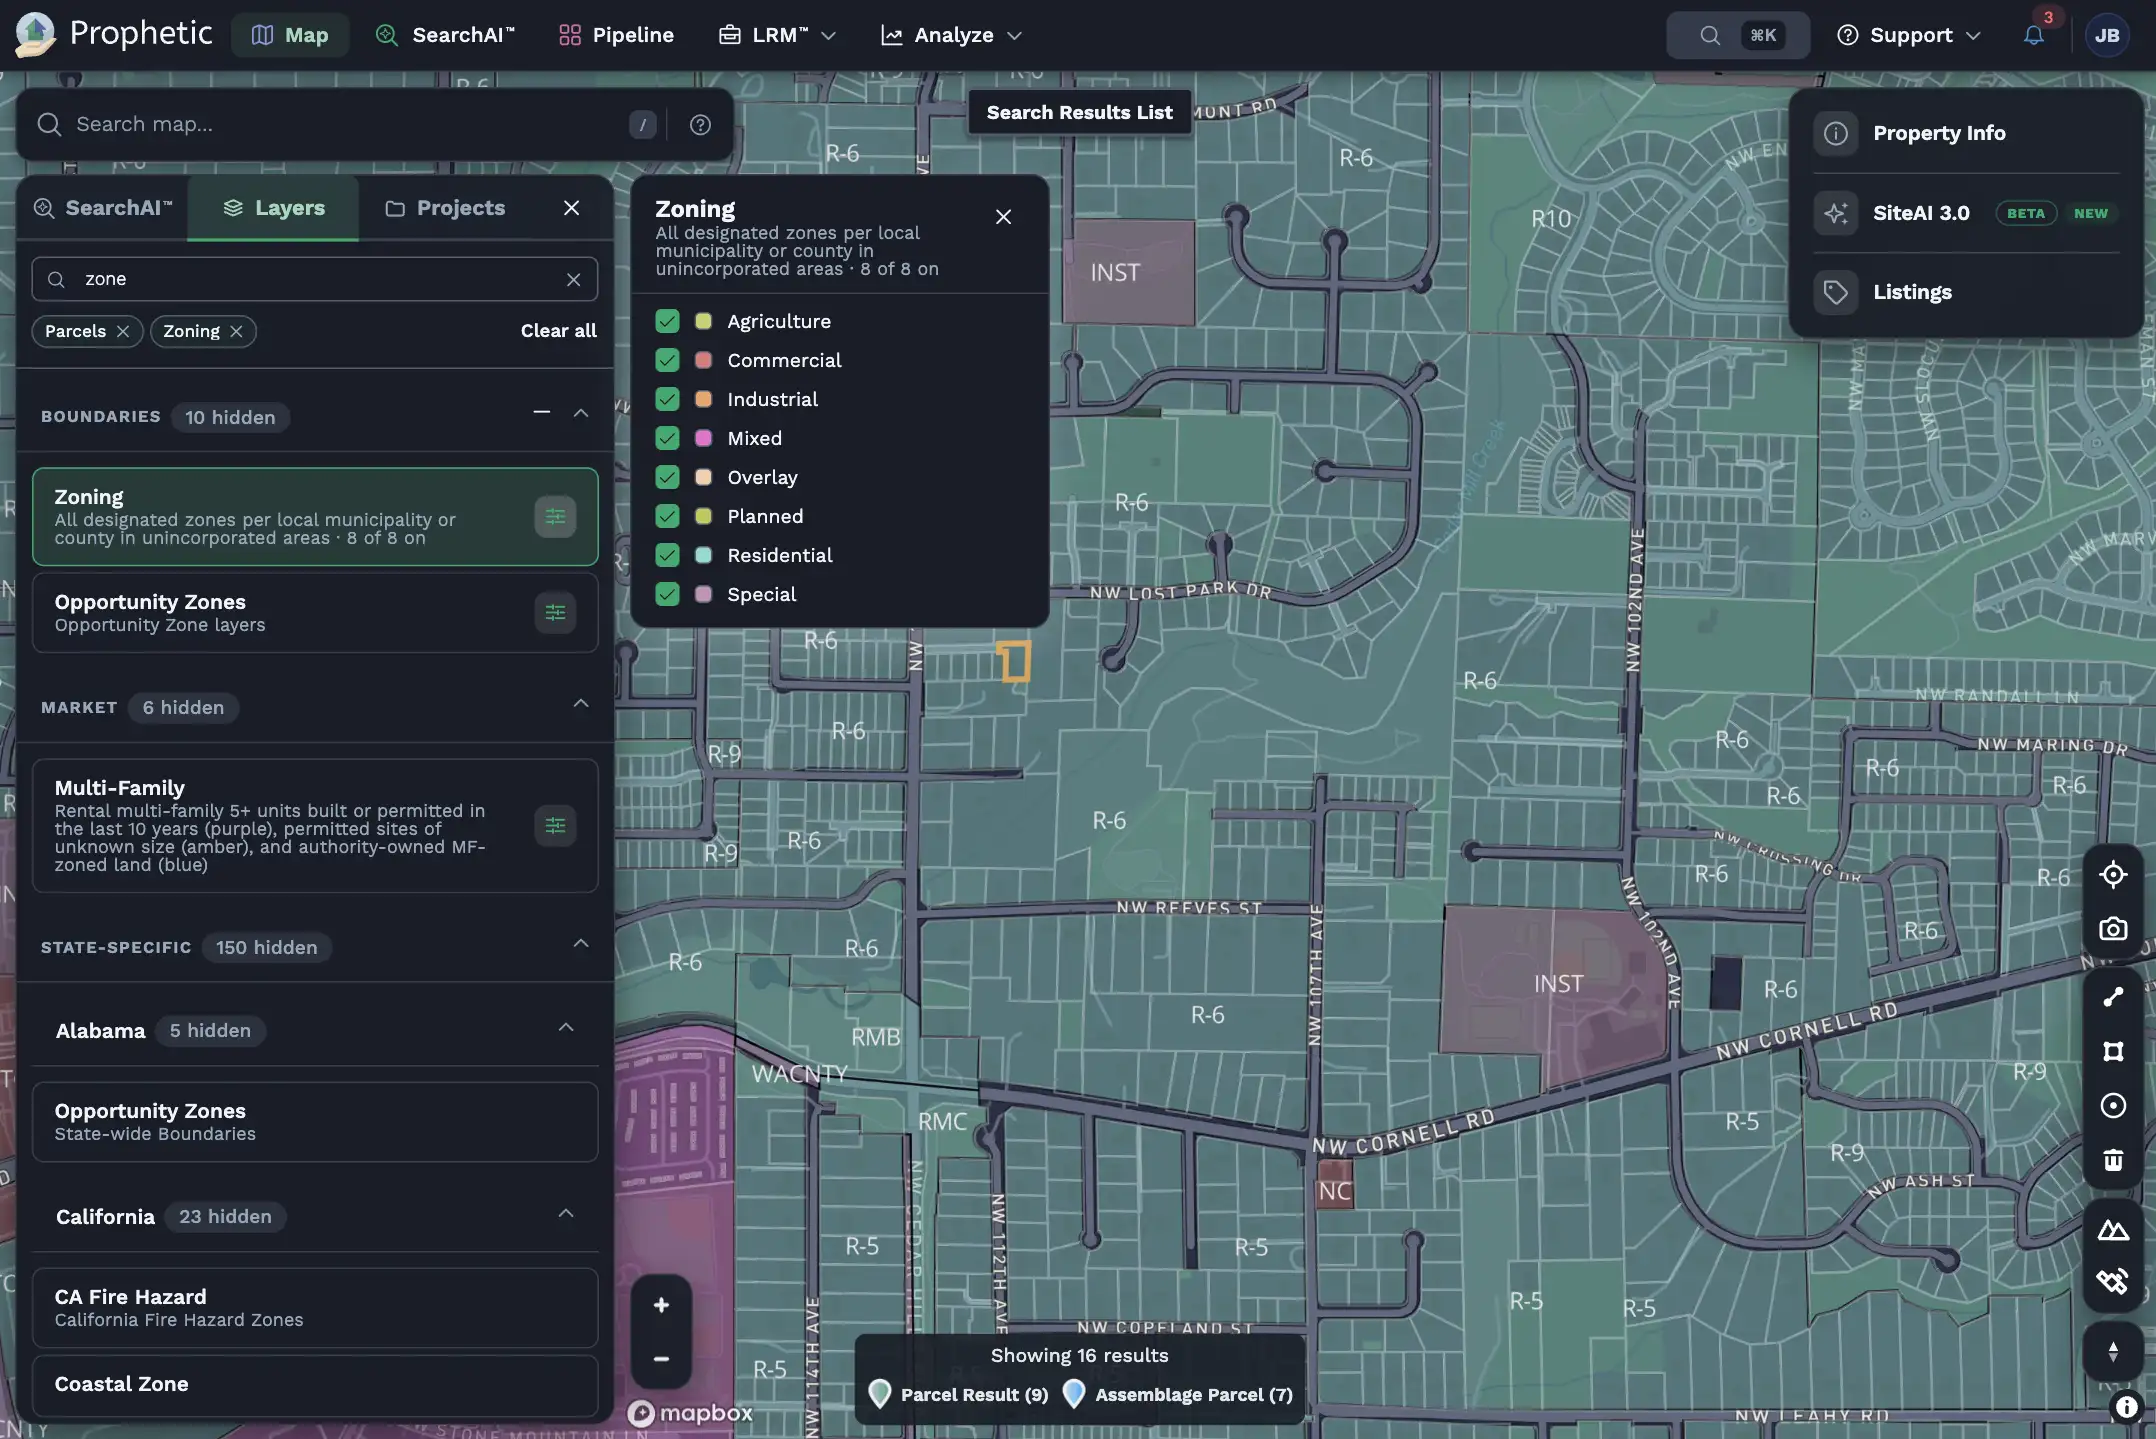The image size is (2156, 1439).
Task: Uncheck the Special zoning checkbox
Action: coord(667,594)
